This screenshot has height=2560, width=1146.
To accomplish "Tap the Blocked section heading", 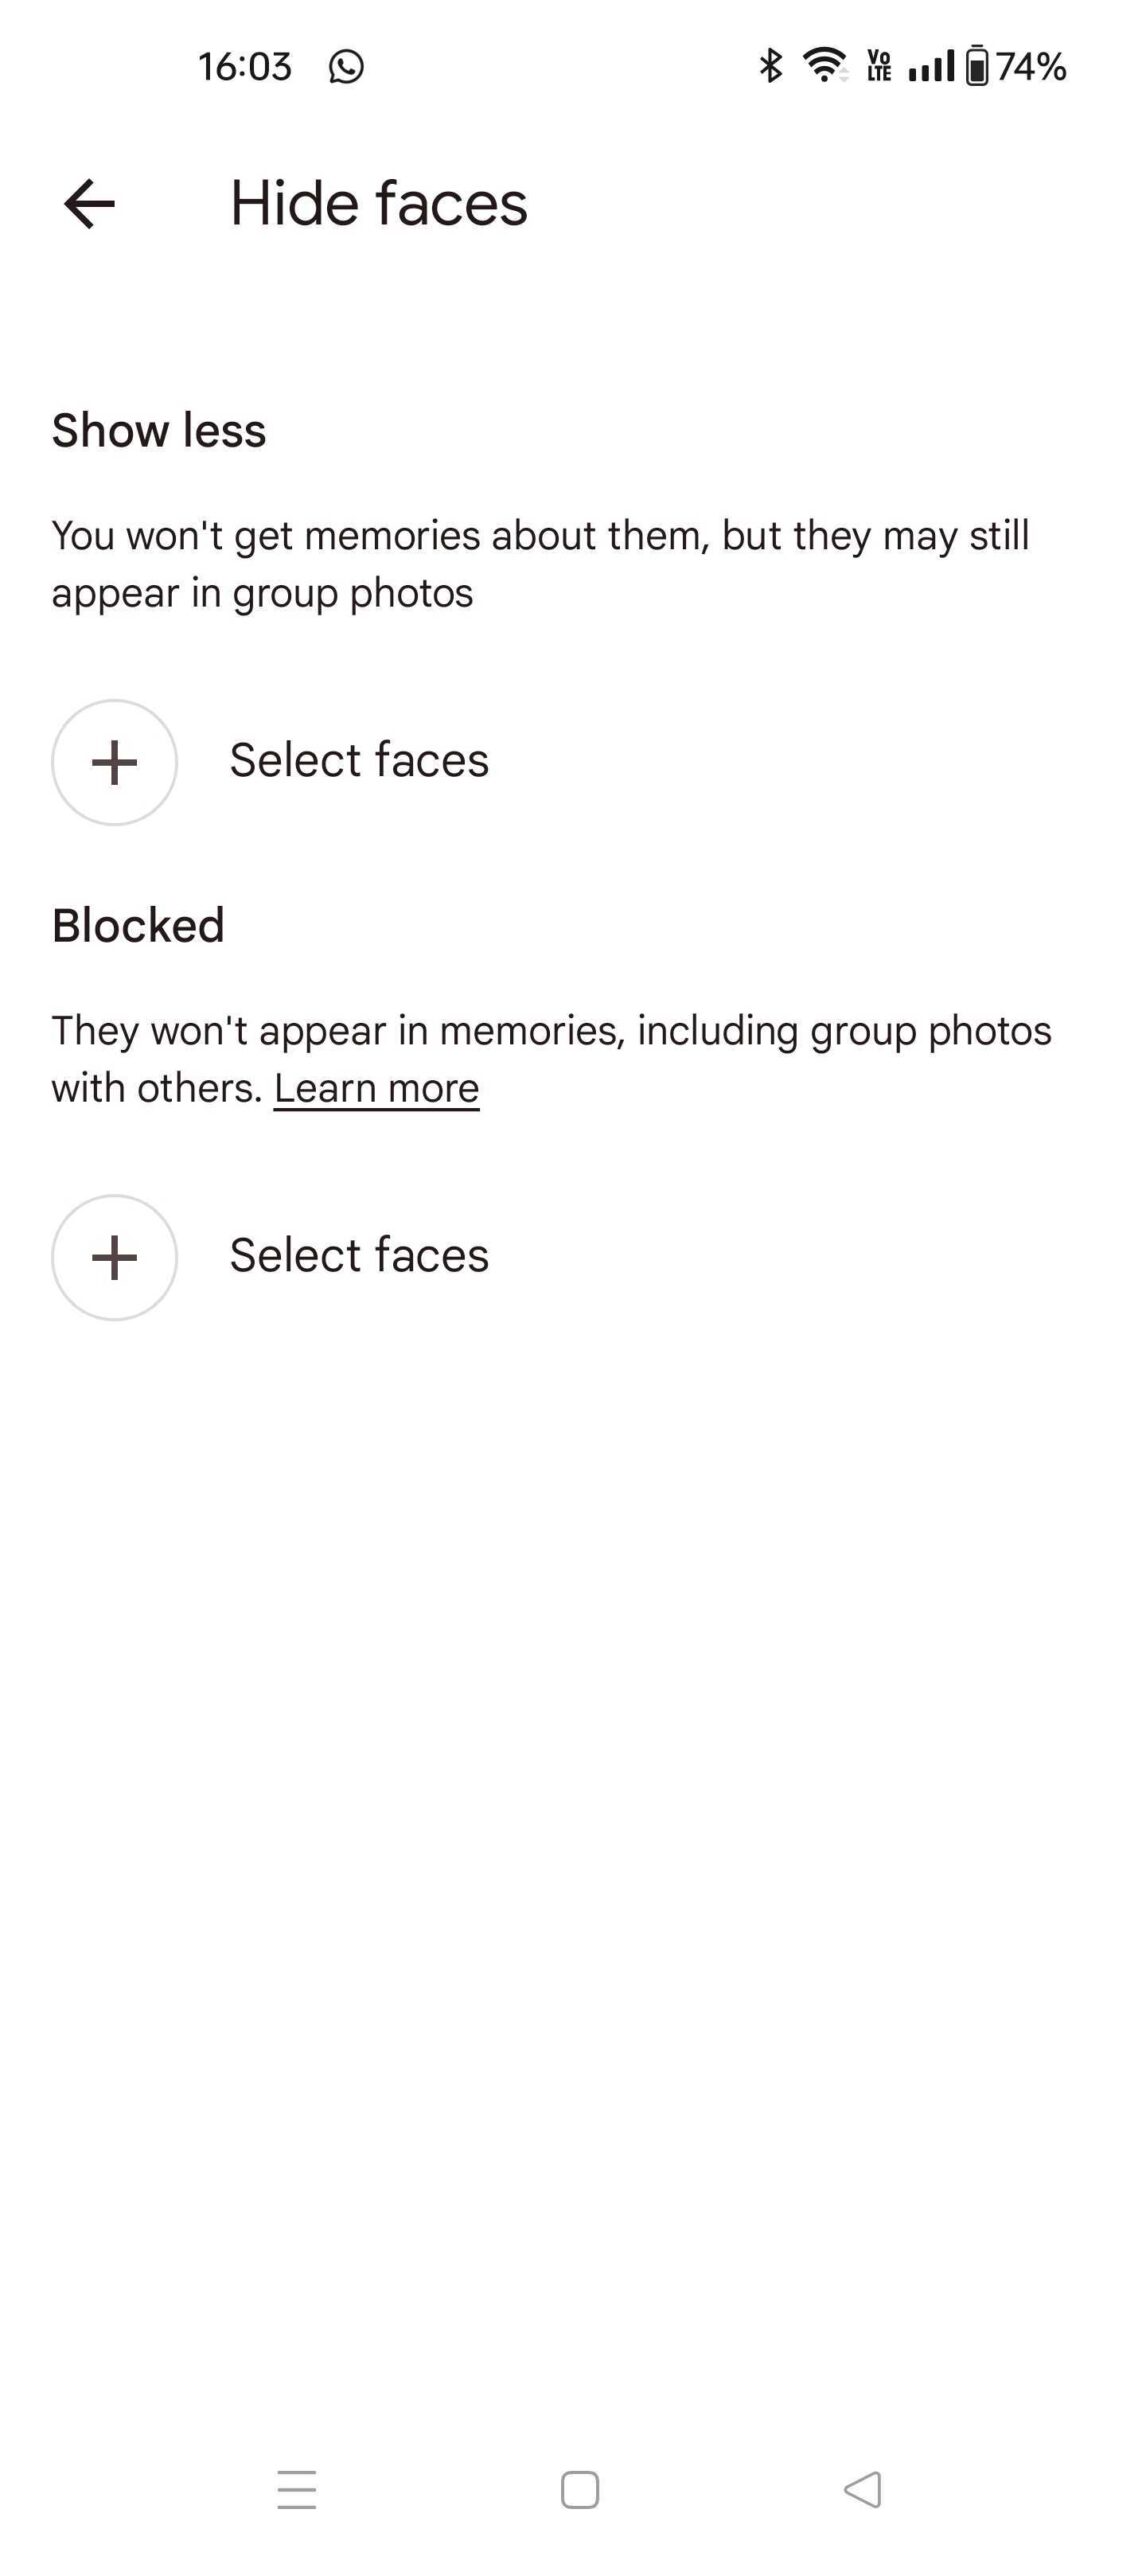I will click(x=138, y=926).
